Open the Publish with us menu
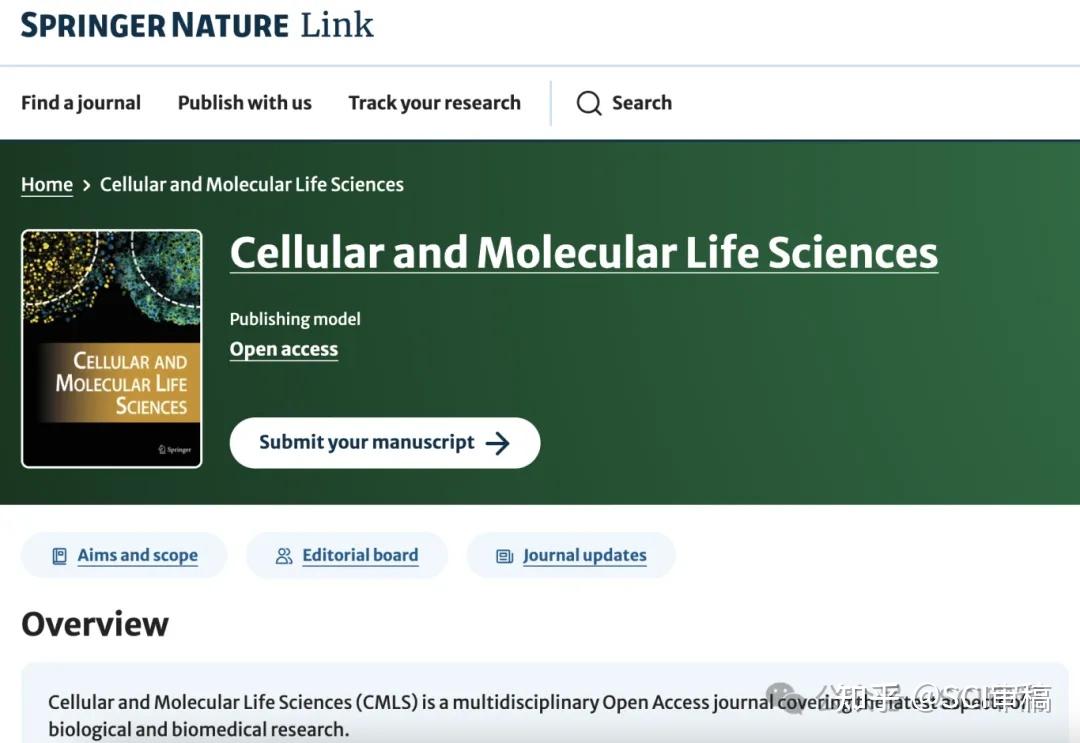 pos(244,103)
